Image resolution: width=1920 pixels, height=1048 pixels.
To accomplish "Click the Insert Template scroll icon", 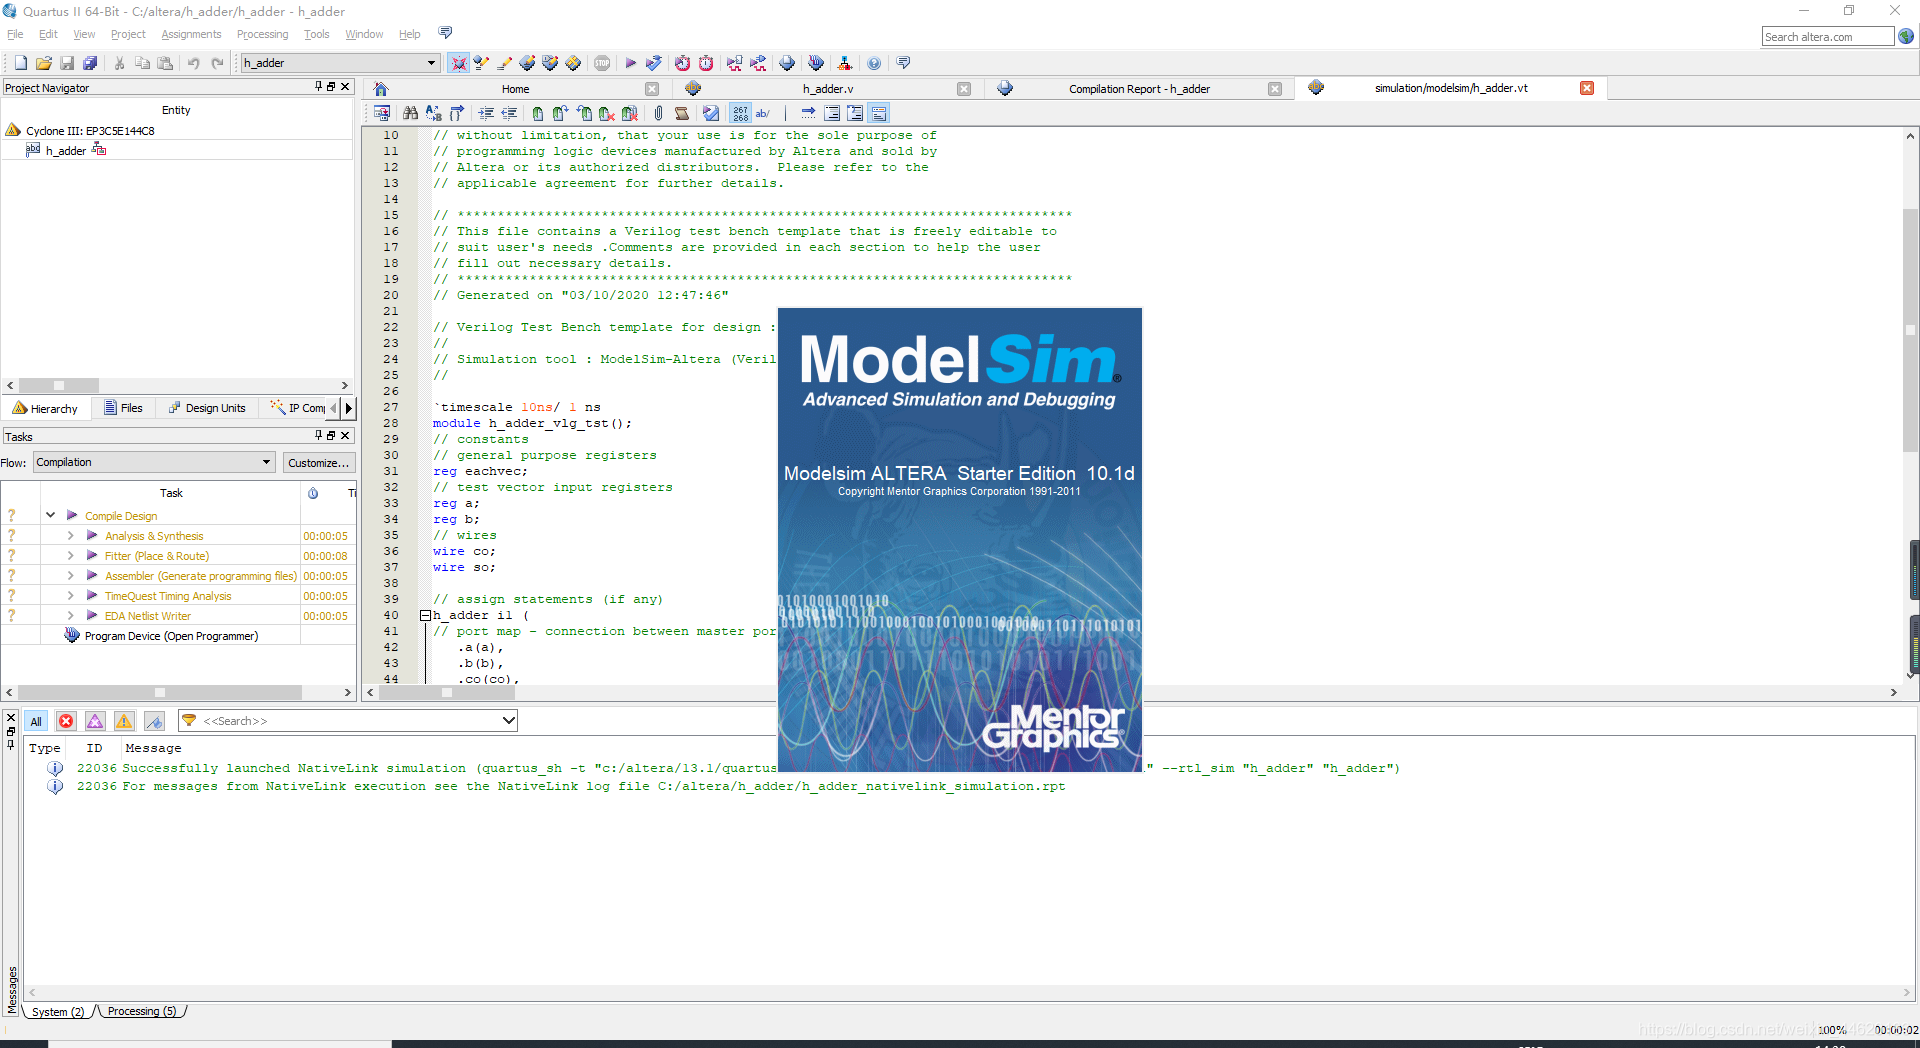I will coord(682,113).
